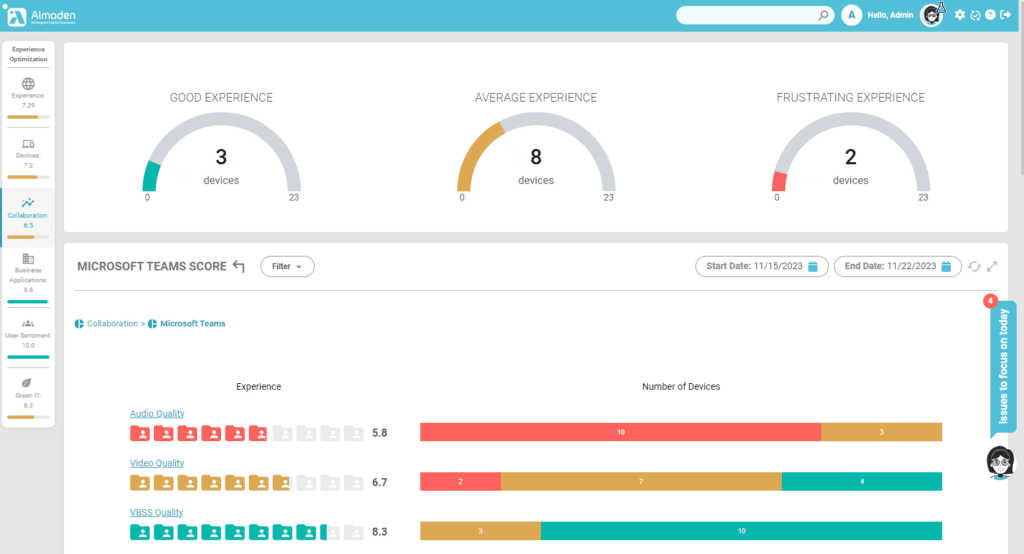Screen dimensions: 1024x554
Task: Open settings gear in header
Action: pyautogui.click(x=959, y=14)
